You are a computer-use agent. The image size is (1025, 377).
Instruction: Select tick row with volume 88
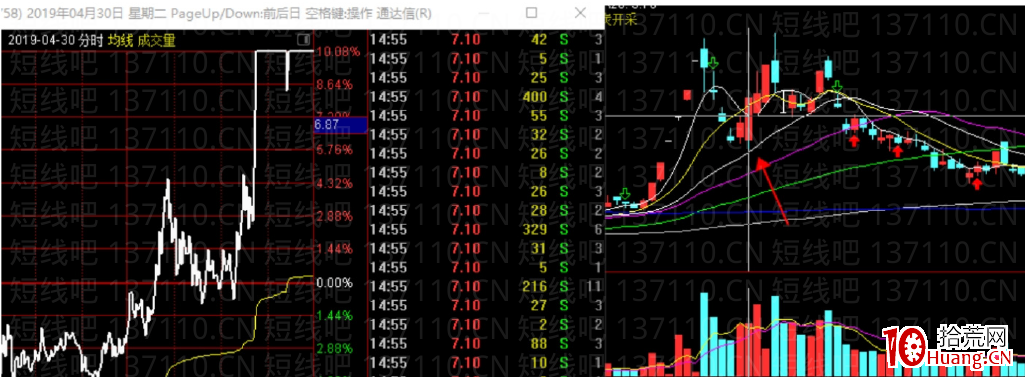click(x=486, y=343)
